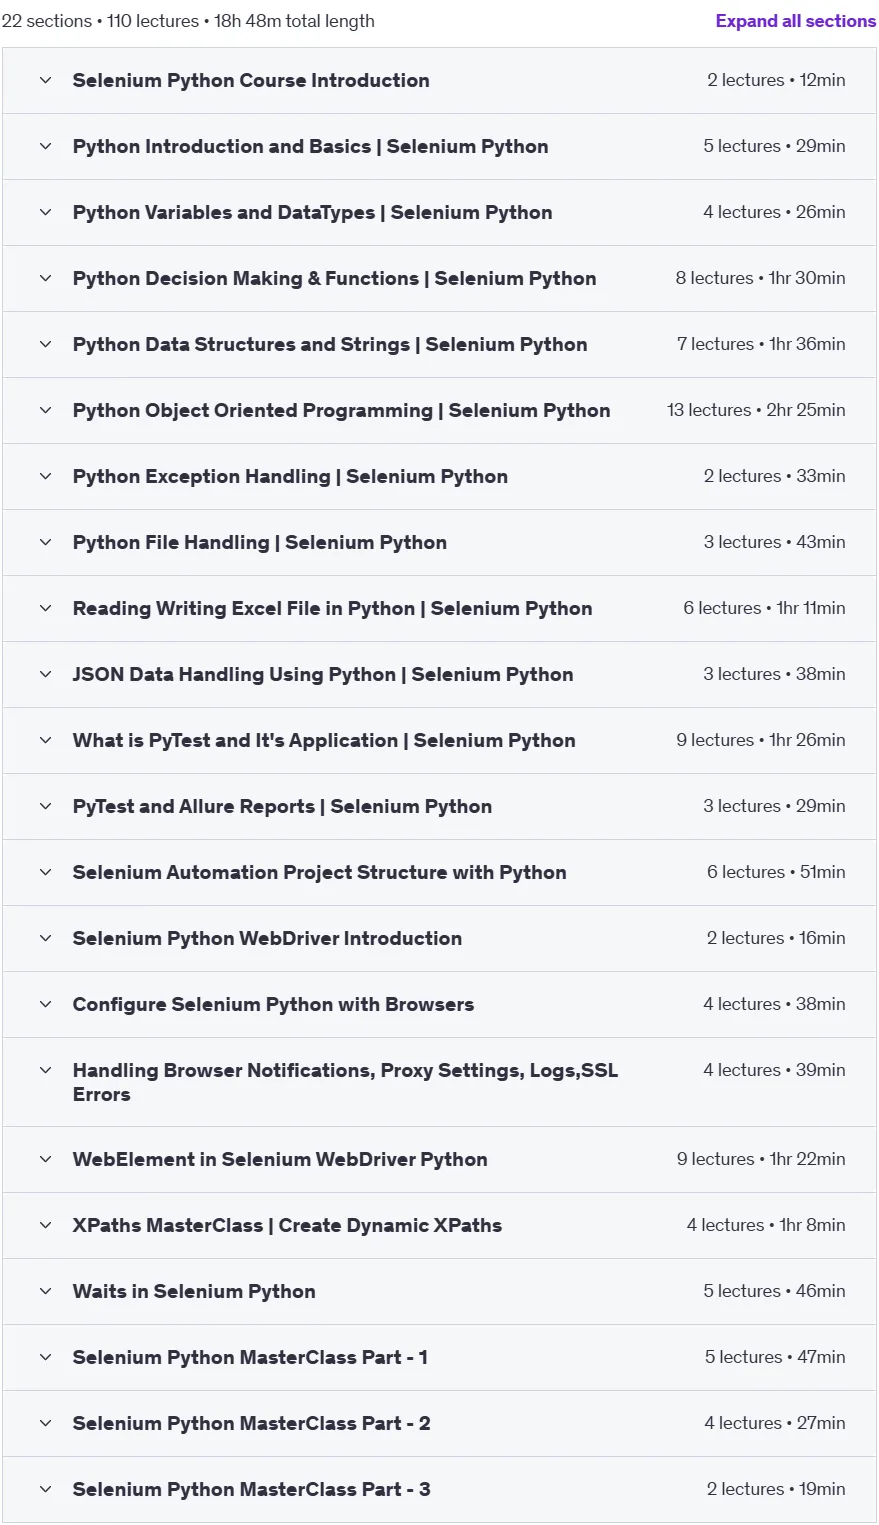Open Python Object Oriented Programming title
The image size is (879, 1525).
coord(341,410)
